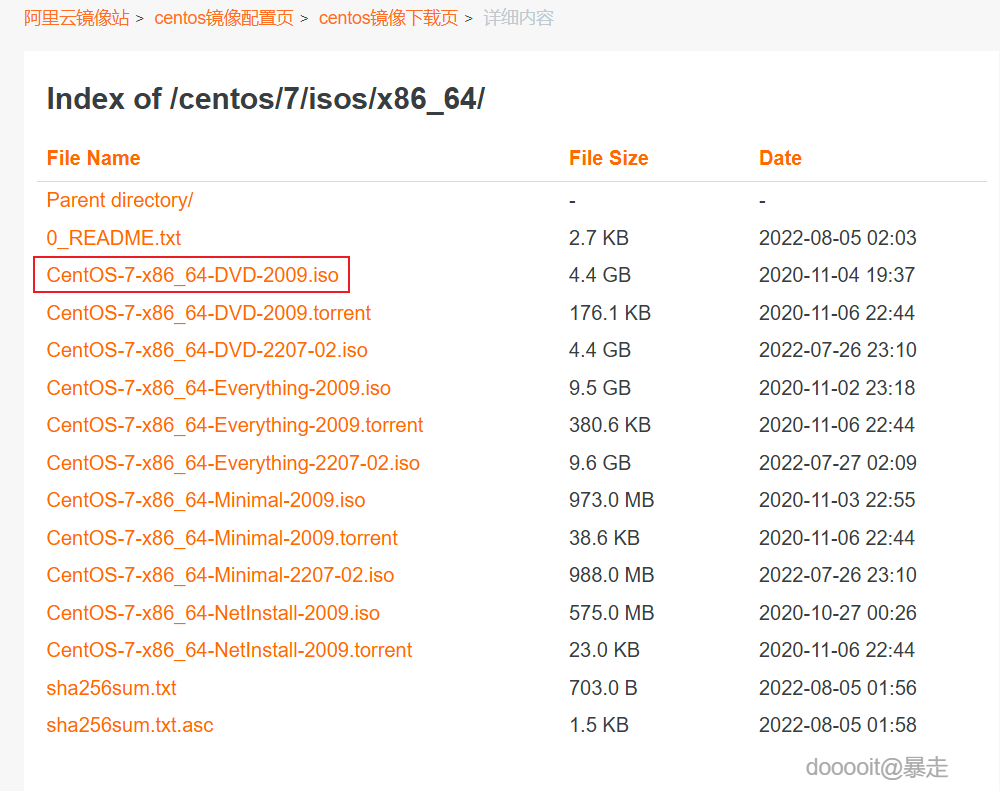
Task: Open the 0_README.txt file
Action: pyautogui.click(x=114, y=238)
